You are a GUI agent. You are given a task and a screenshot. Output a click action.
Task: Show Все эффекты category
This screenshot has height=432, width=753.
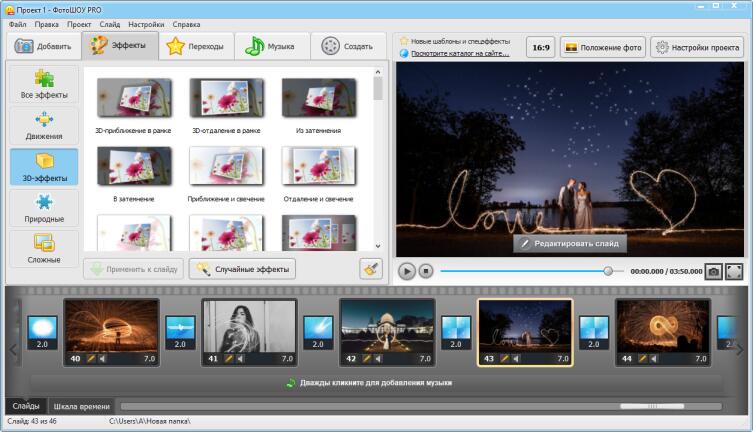44,84
